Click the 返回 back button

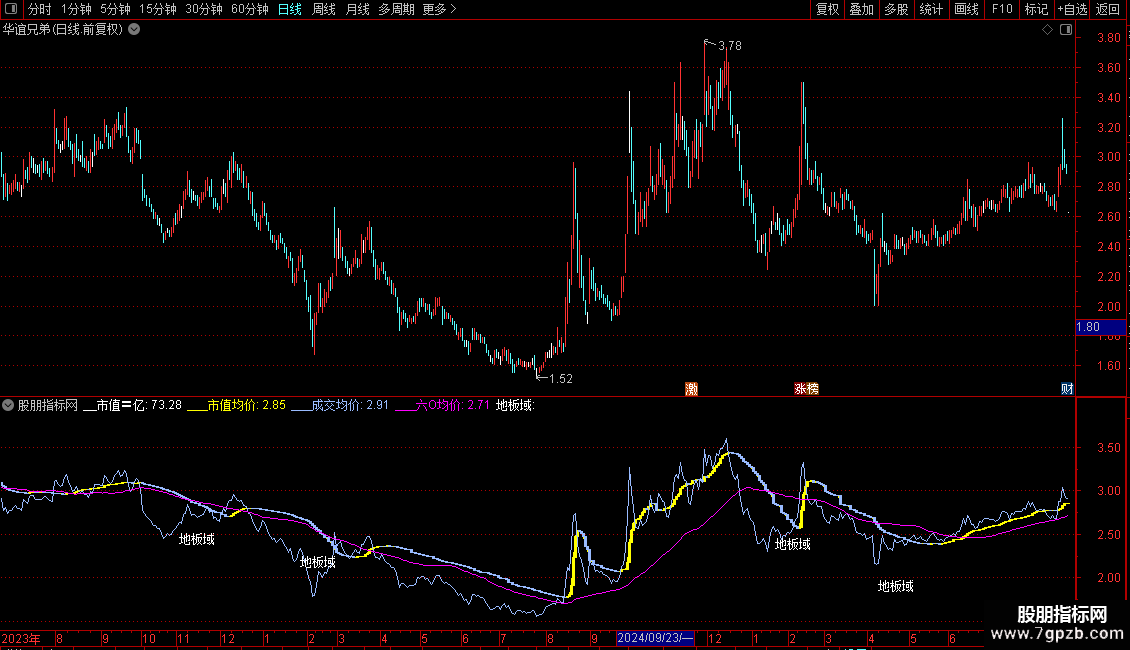pos(1108,9)
